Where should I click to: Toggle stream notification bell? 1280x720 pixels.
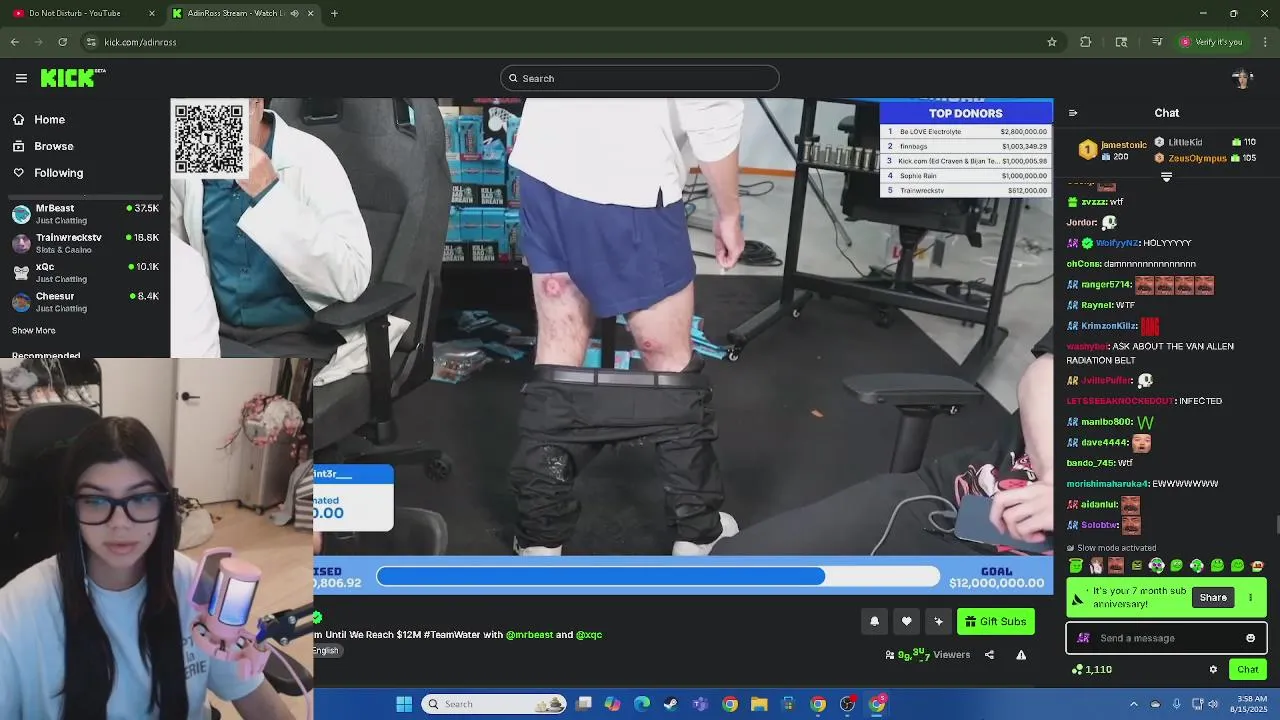[874, 622]
